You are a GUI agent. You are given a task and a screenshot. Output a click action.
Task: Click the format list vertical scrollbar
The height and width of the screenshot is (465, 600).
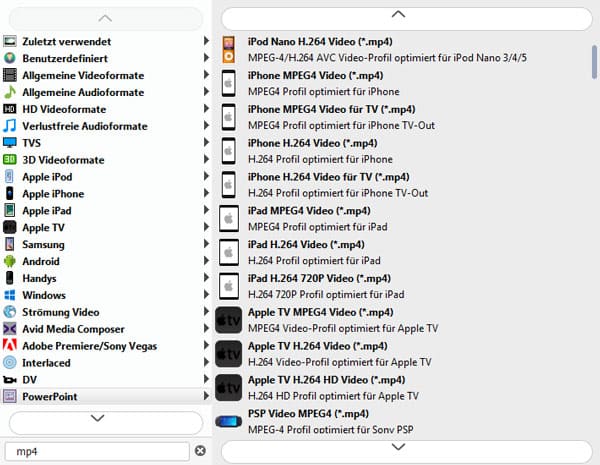(x=594, y=62)
